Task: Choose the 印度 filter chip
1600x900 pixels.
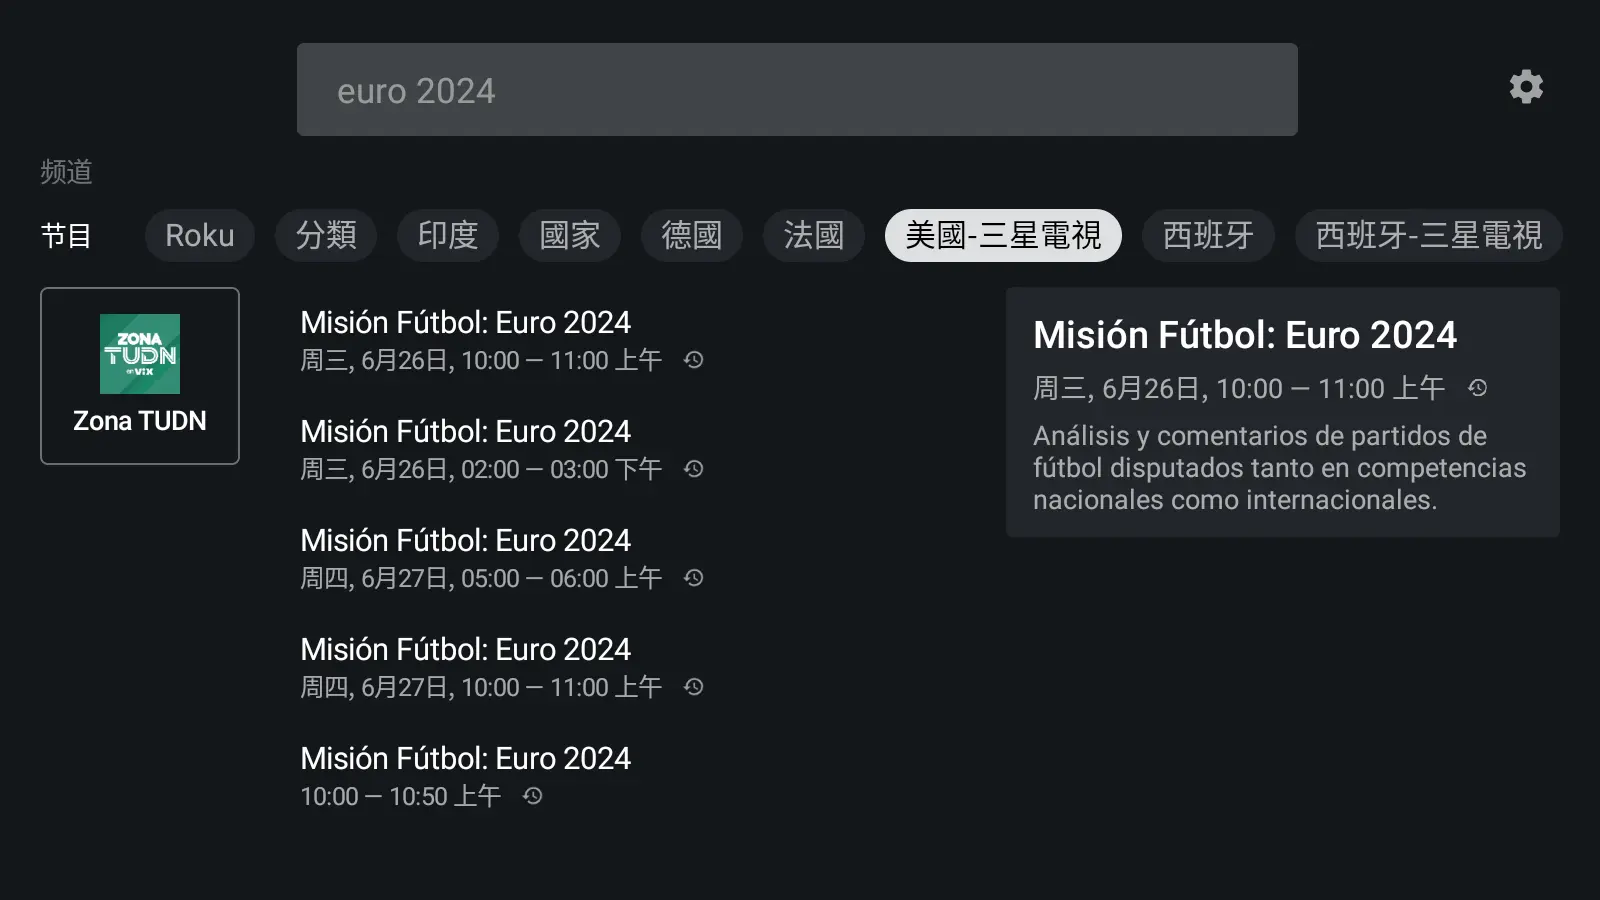Action: 448,235
